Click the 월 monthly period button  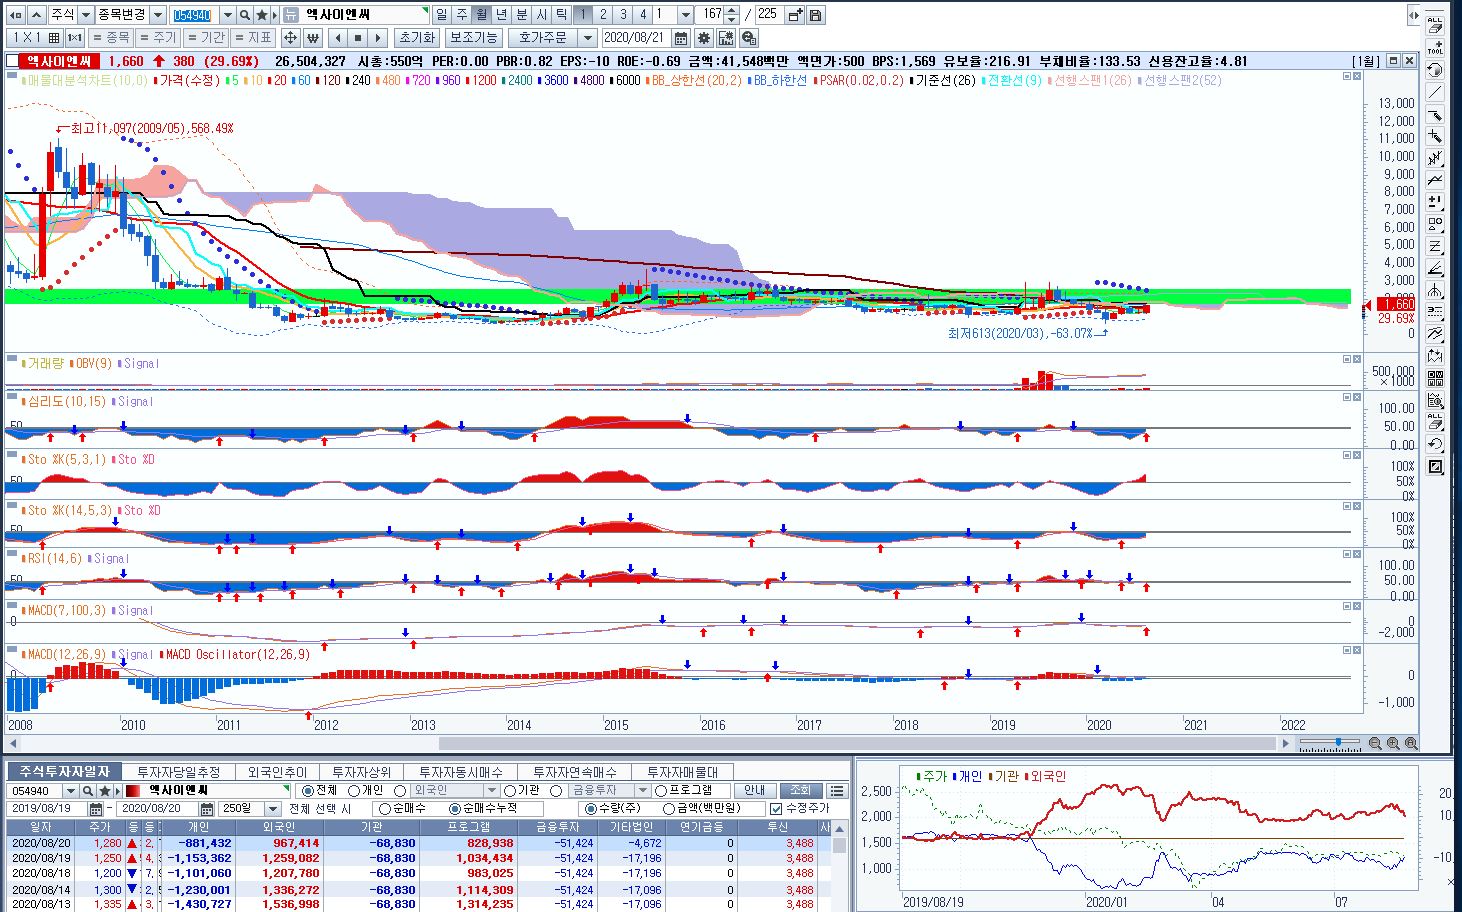tap(481, 15)
